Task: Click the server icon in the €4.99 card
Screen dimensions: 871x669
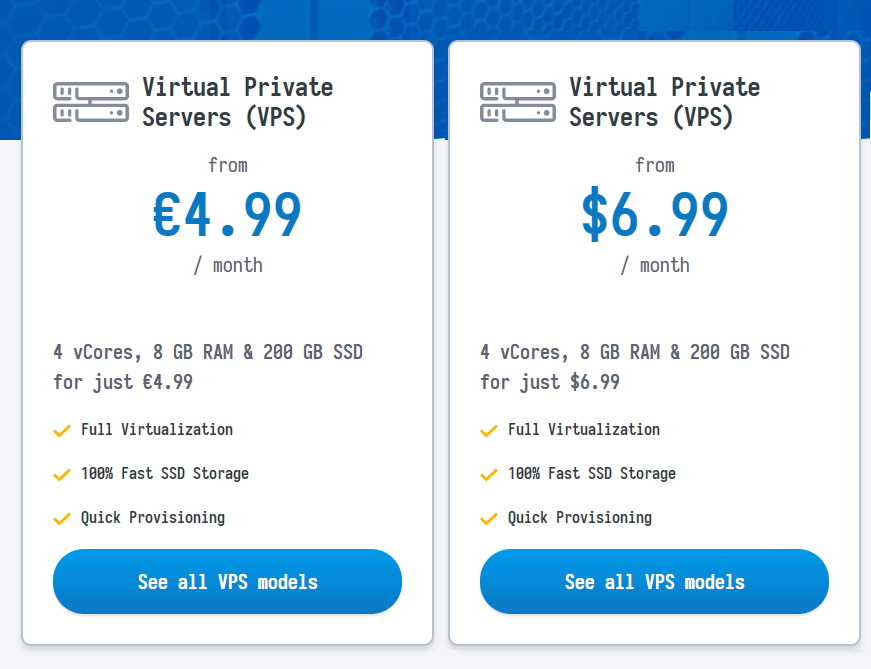Action: coord(90,102)
